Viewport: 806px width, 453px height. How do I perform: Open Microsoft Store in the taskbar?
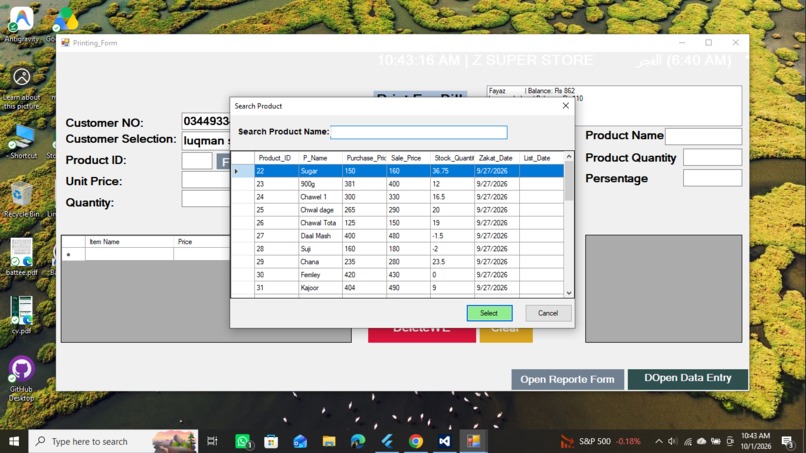271,441
